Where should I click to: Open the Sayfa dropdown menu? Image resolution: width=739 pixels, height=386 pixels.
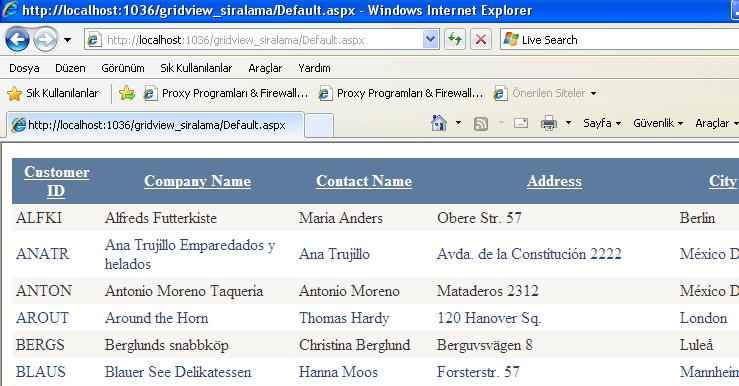tap(602, 123)
